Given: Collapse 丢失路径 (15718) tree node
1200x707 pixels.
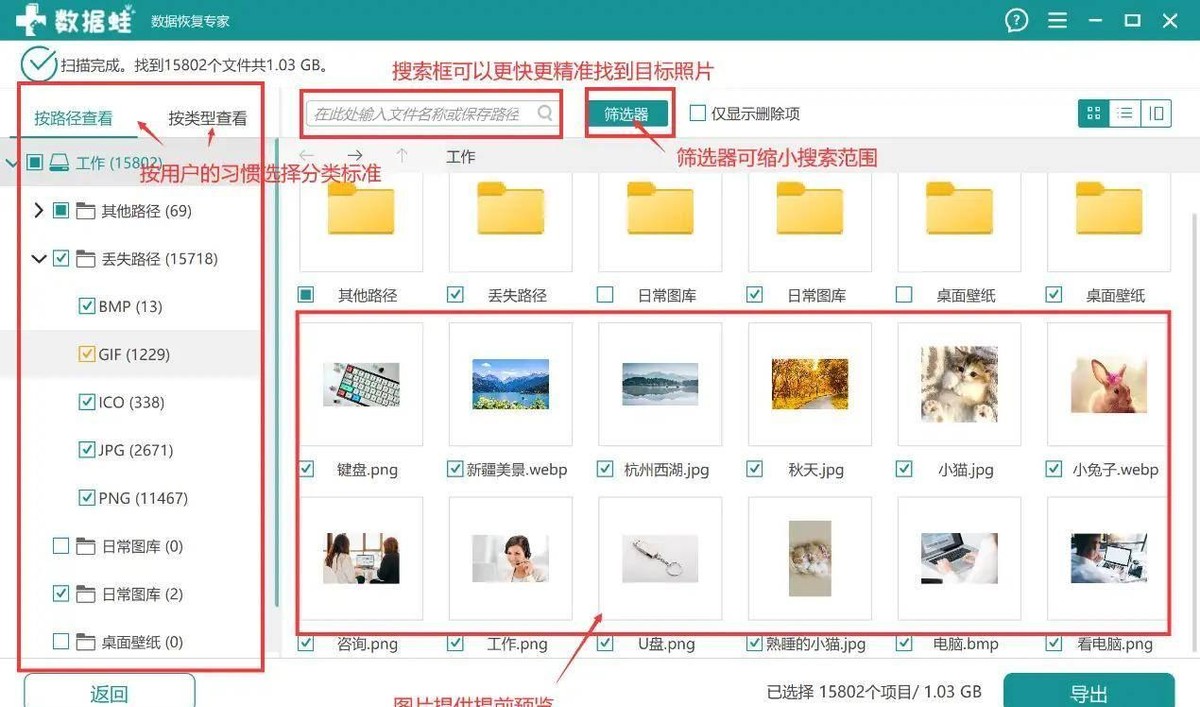Looking at the screenshot, I should pos(38,259).
